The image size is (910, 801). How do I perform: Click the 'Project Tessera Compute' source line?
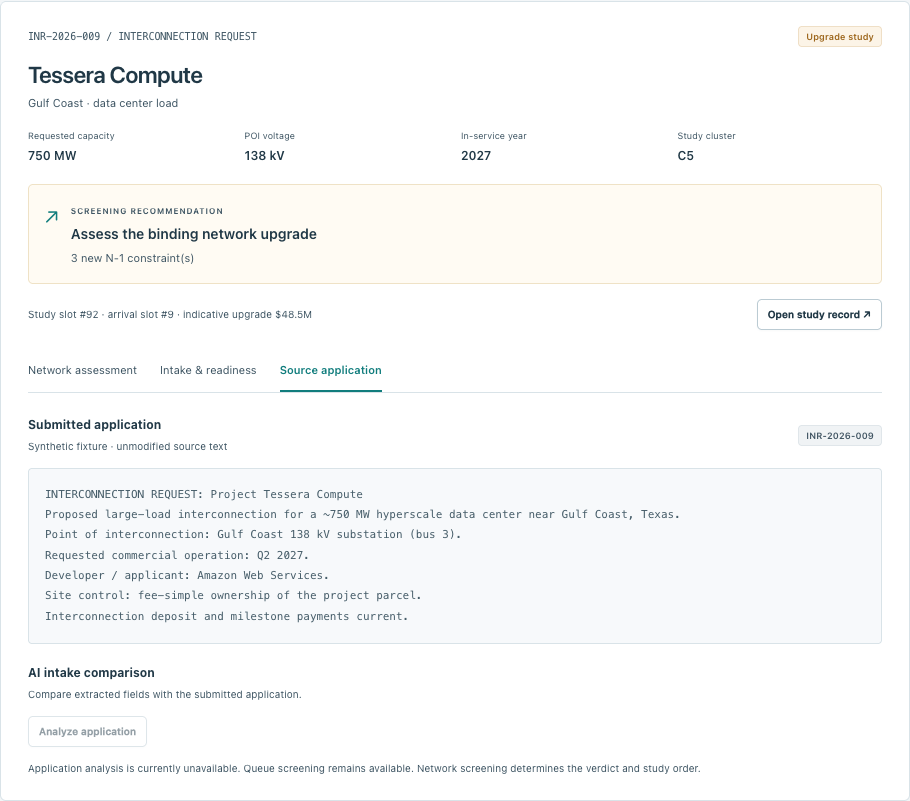204,494
